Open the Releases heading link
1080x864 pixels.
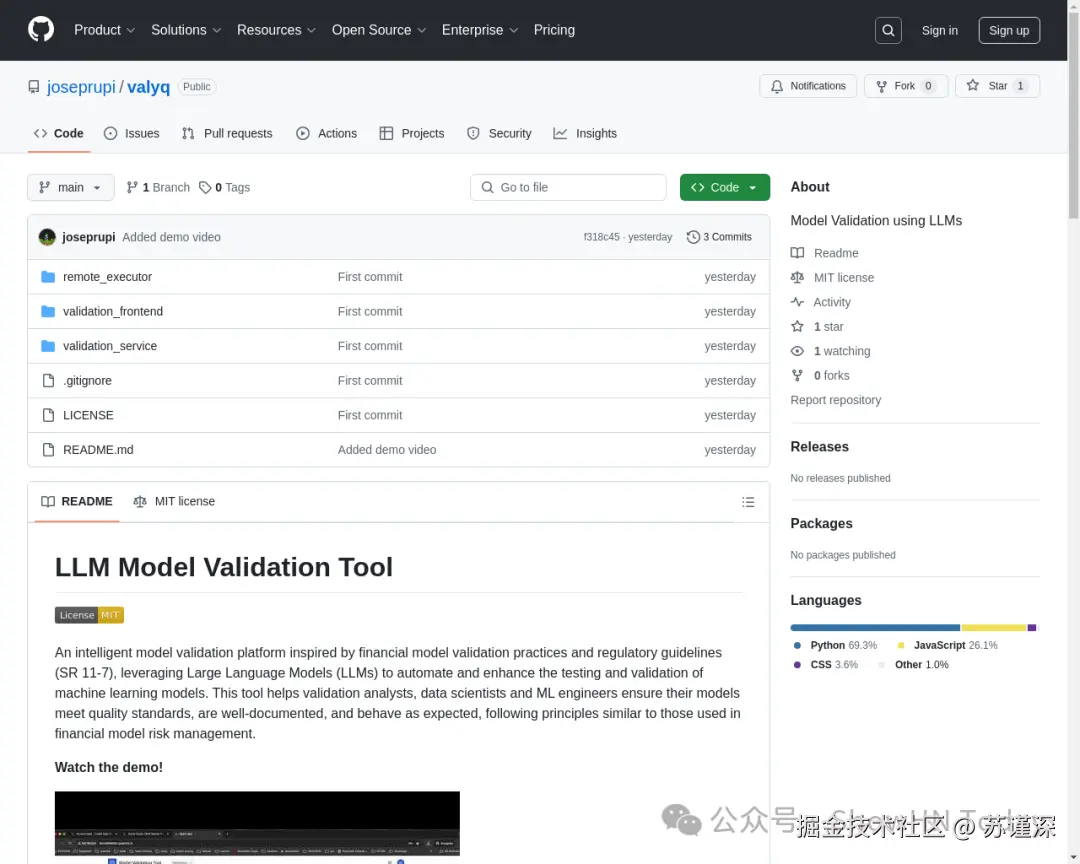pos(819,446)
